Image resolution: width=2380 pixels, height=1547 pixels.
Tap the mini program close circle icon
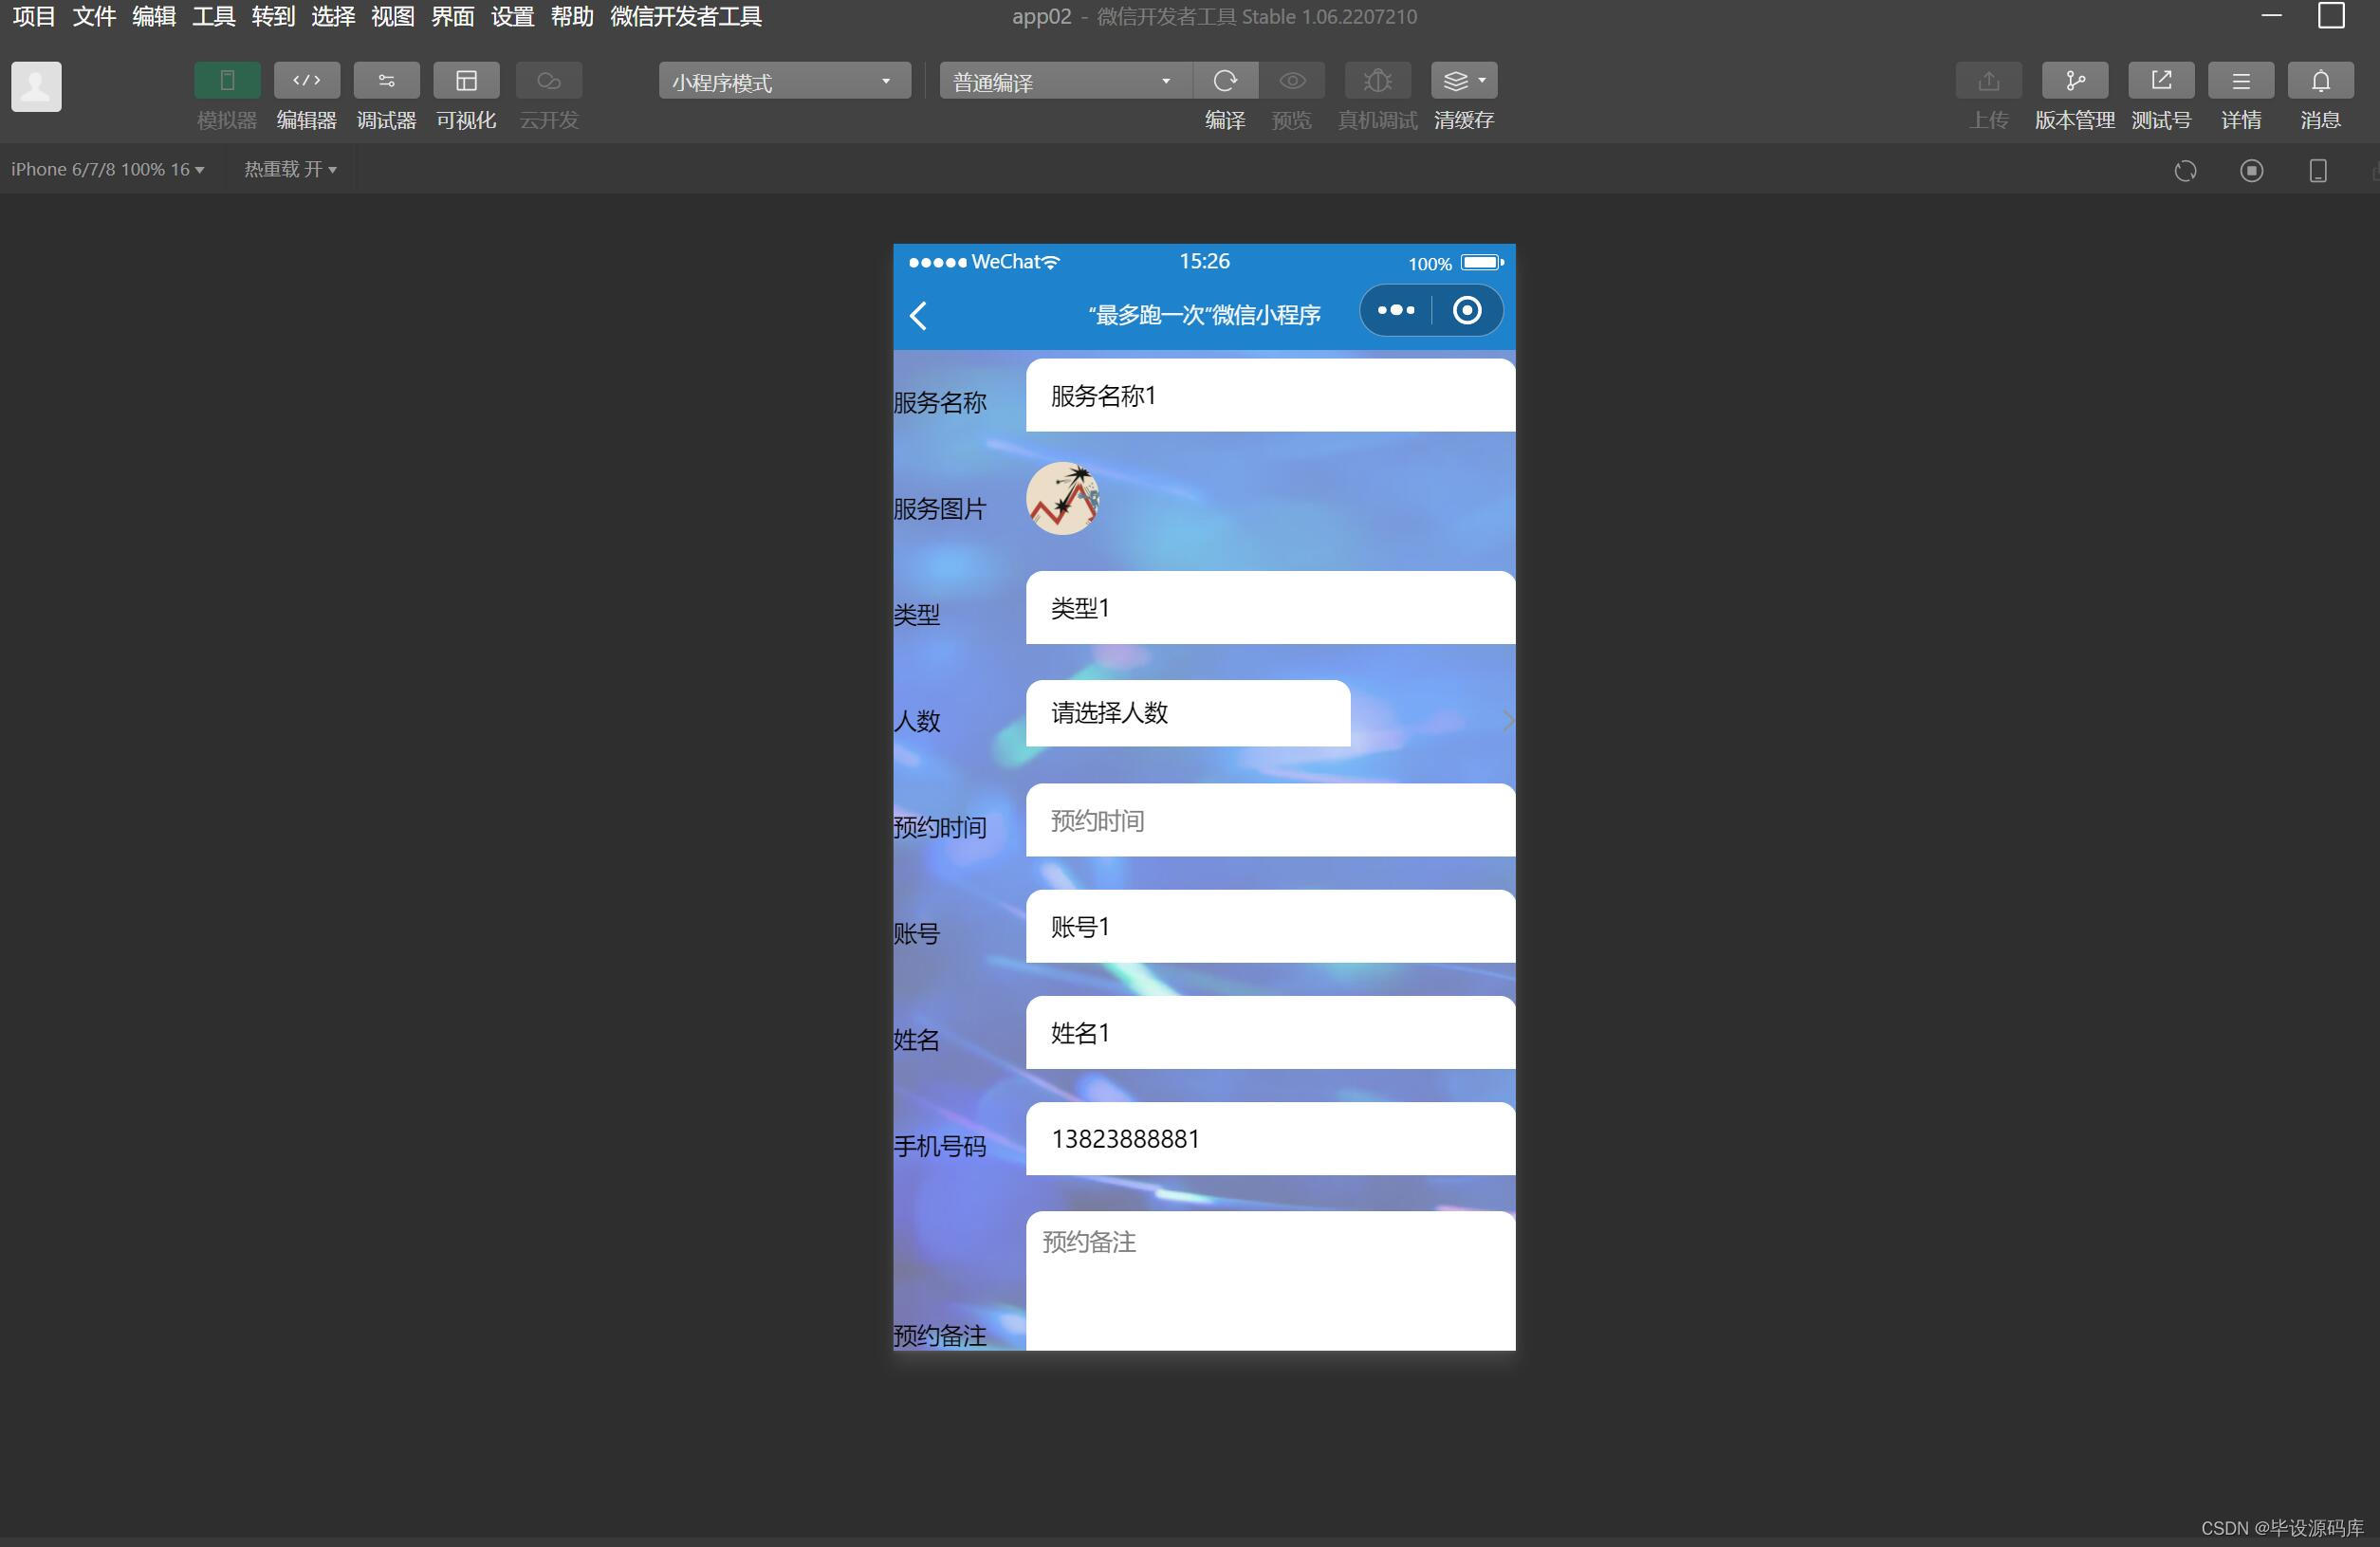coord(1466,311)
